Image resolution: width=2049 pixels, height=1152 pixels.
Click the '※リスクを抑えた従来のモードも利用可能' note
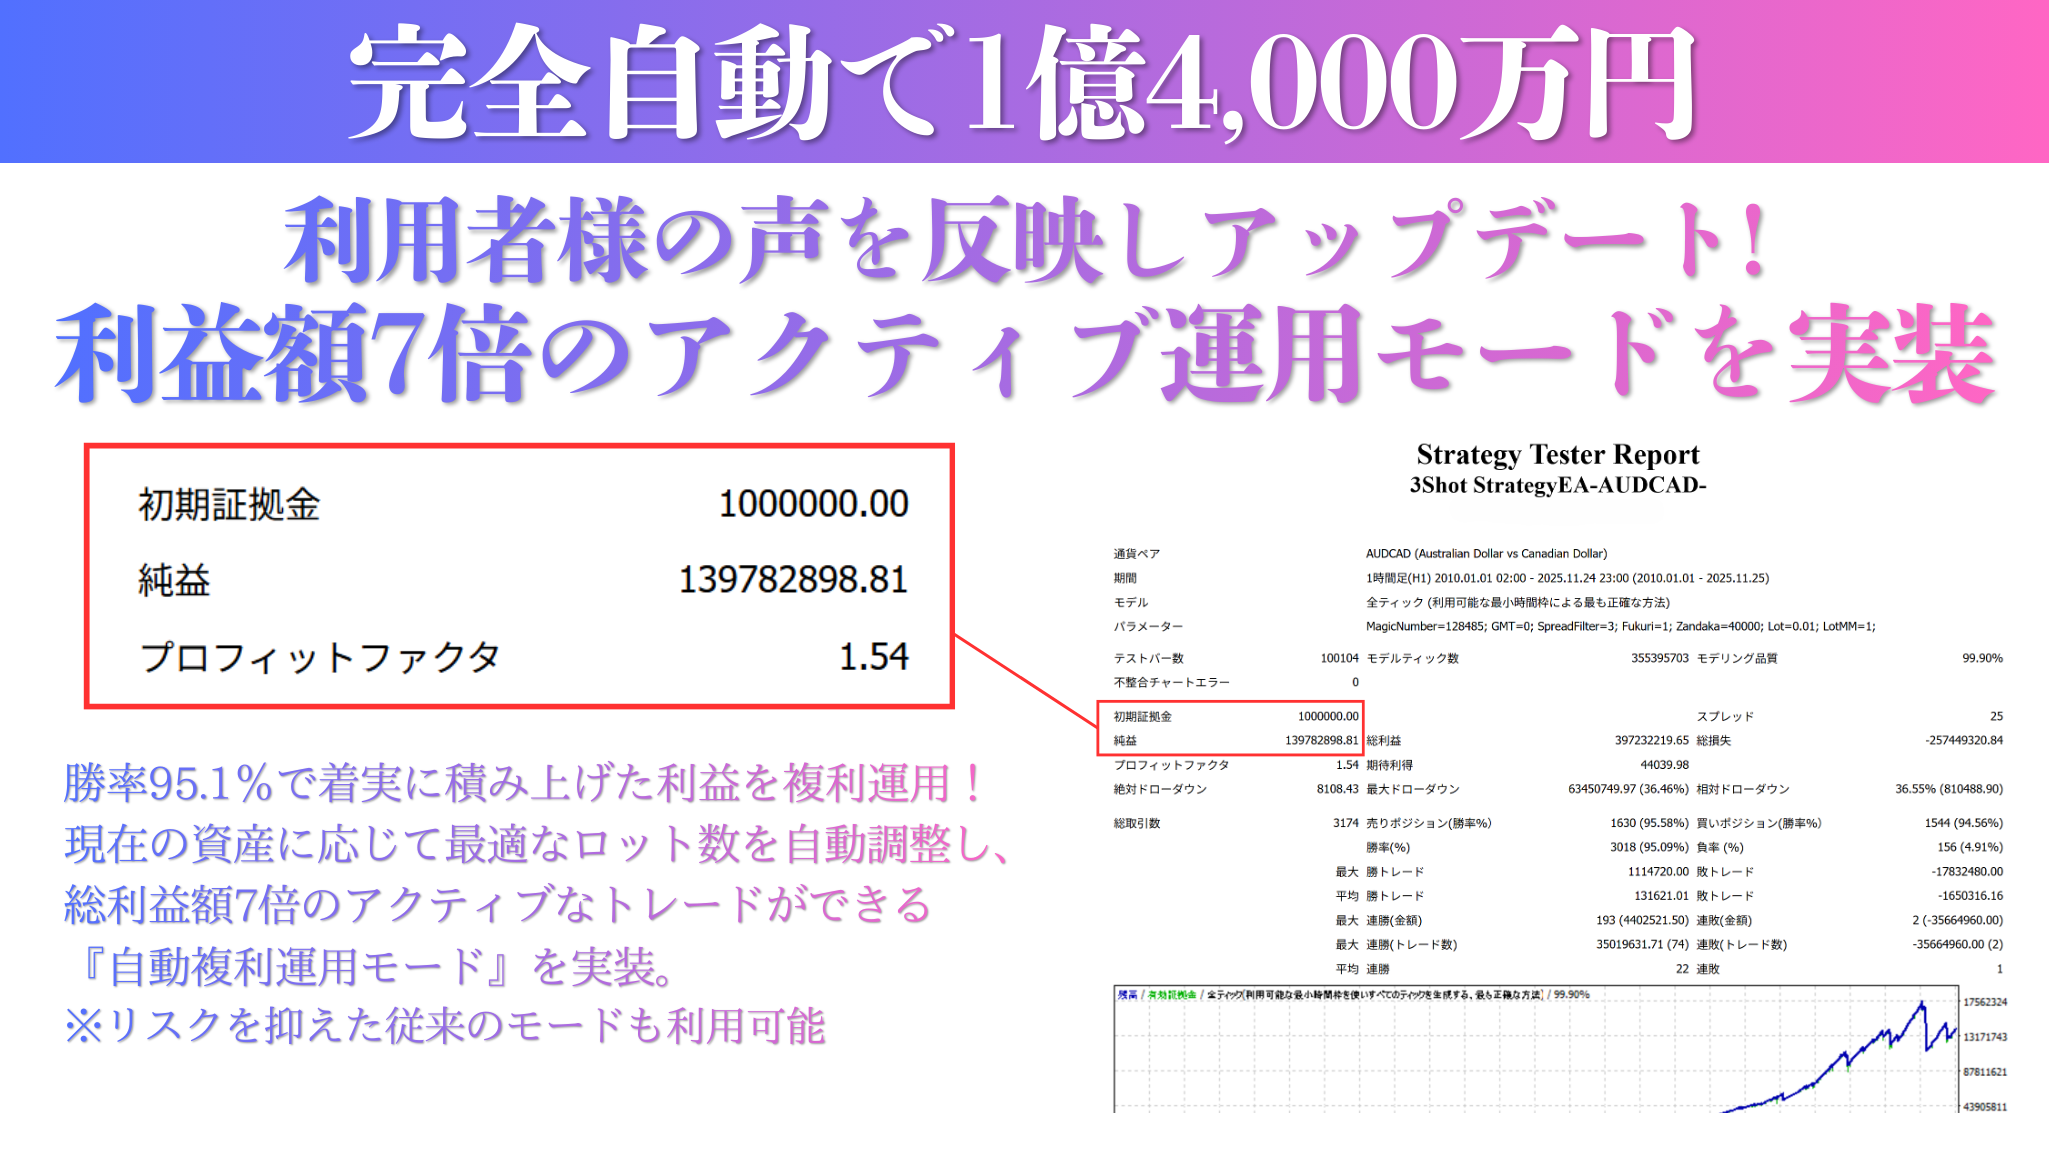coord(445,1027)
